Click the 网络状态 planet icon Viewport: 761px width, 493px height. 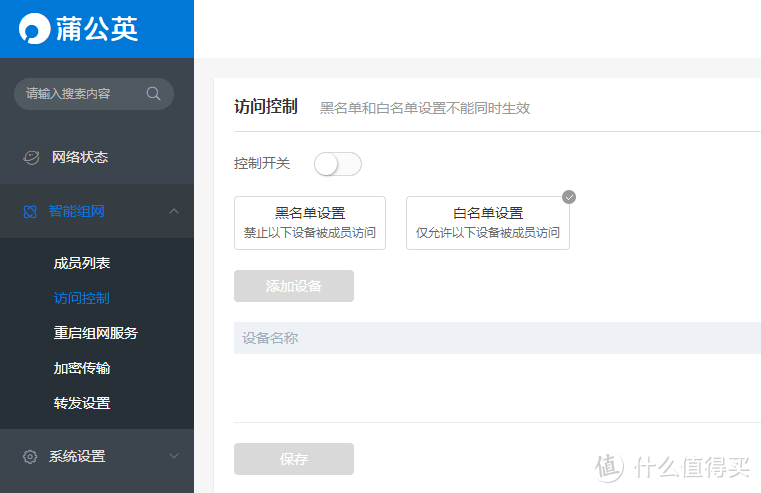[x=31, y=157]
